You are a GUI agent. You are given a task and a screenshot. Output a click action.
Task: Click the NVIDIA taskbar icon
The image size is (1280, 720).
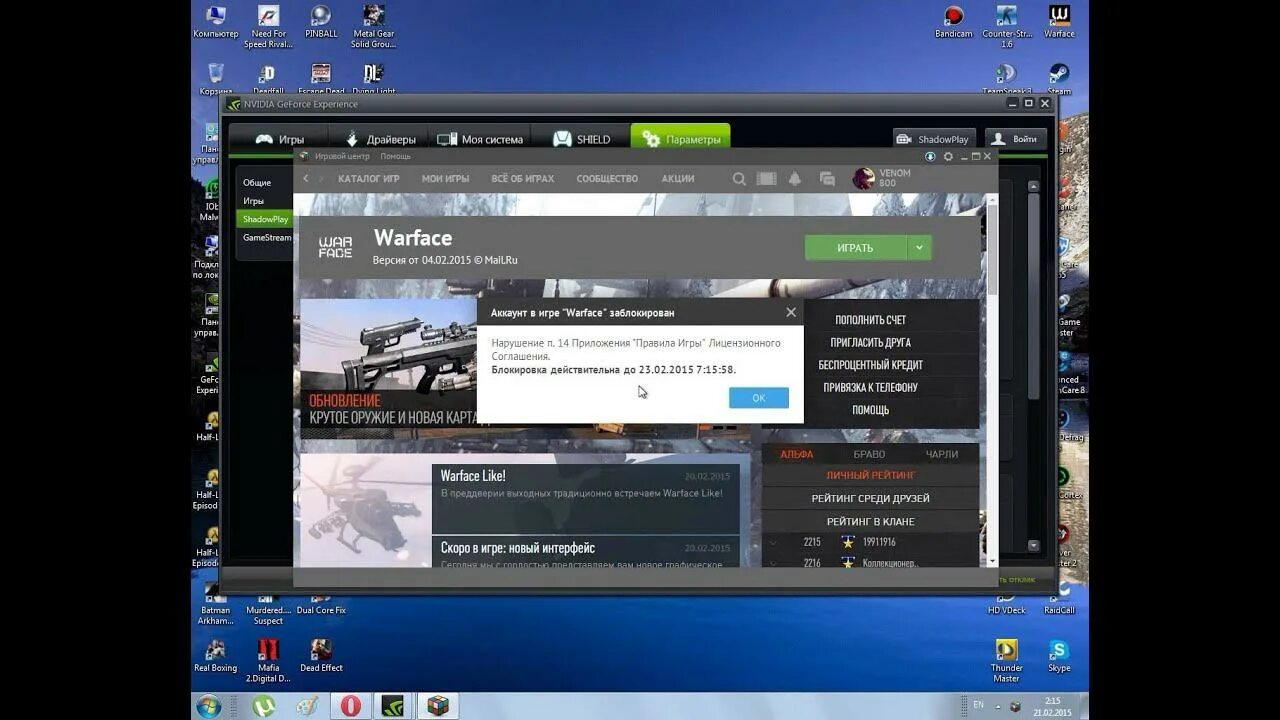394,705
